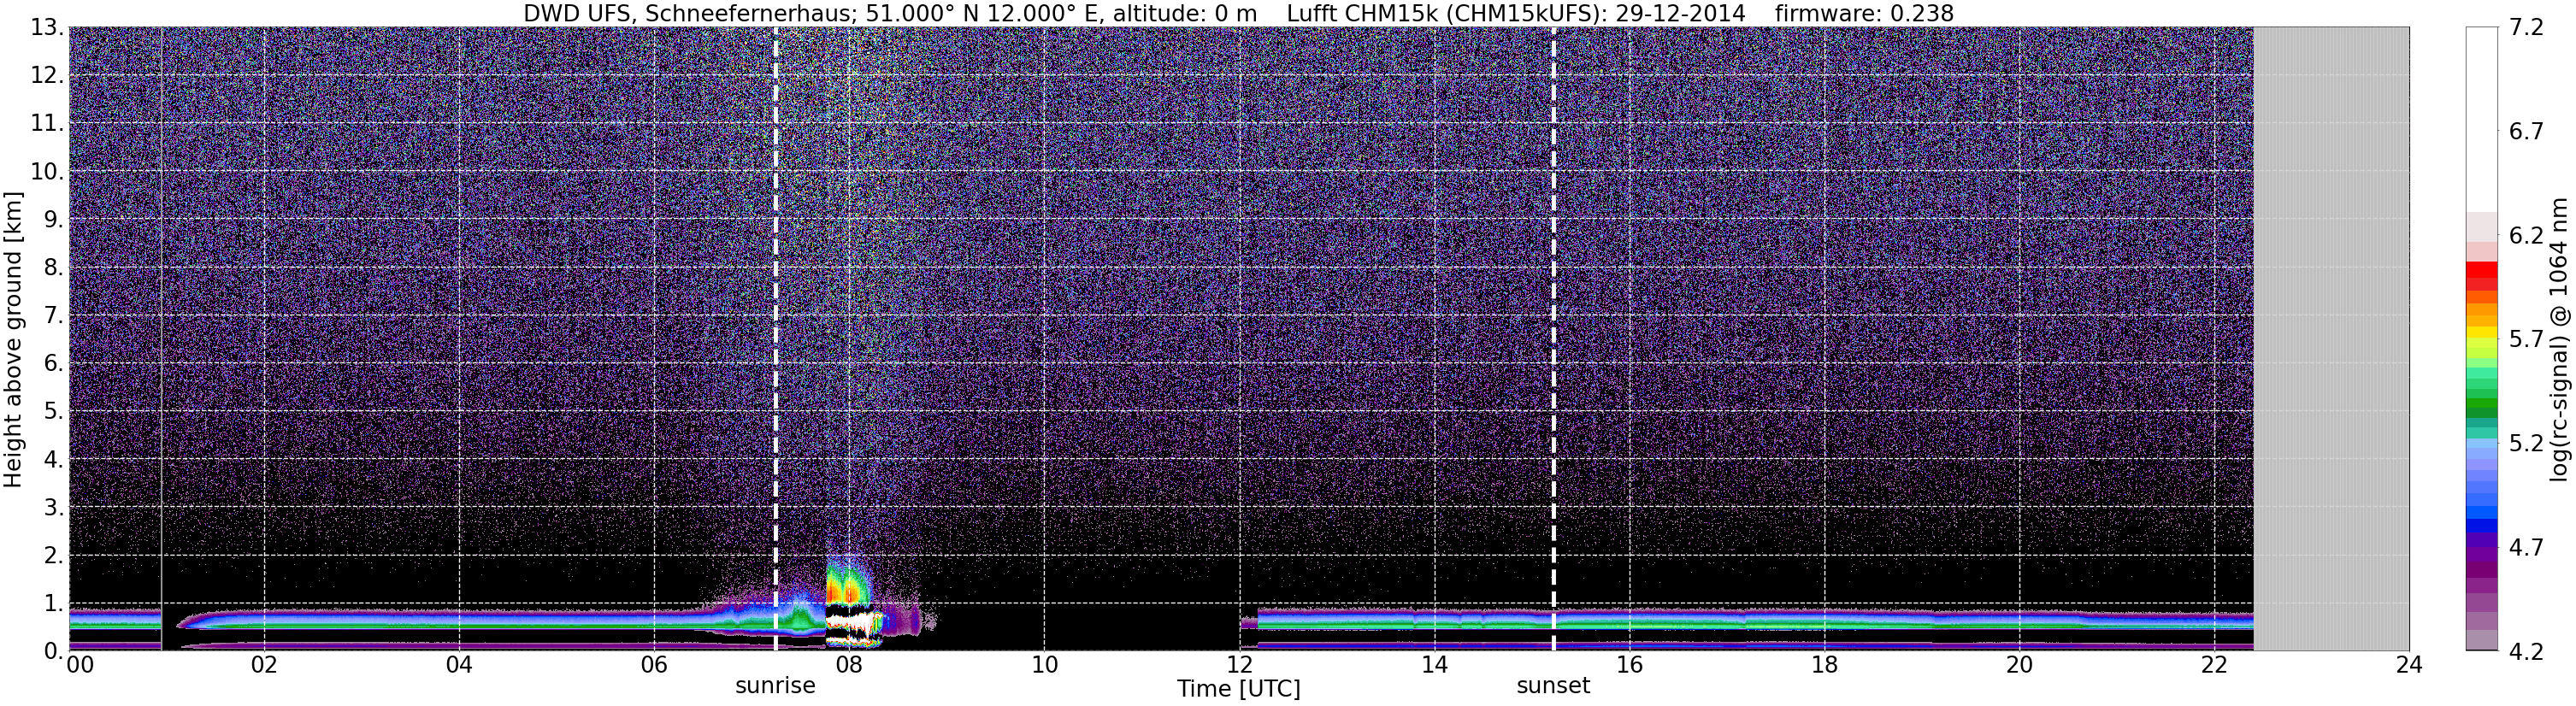This screenshot has width=2576, height=706.
Task: Click the 13. tick on the height axis
Action: [x=49, y=28]
